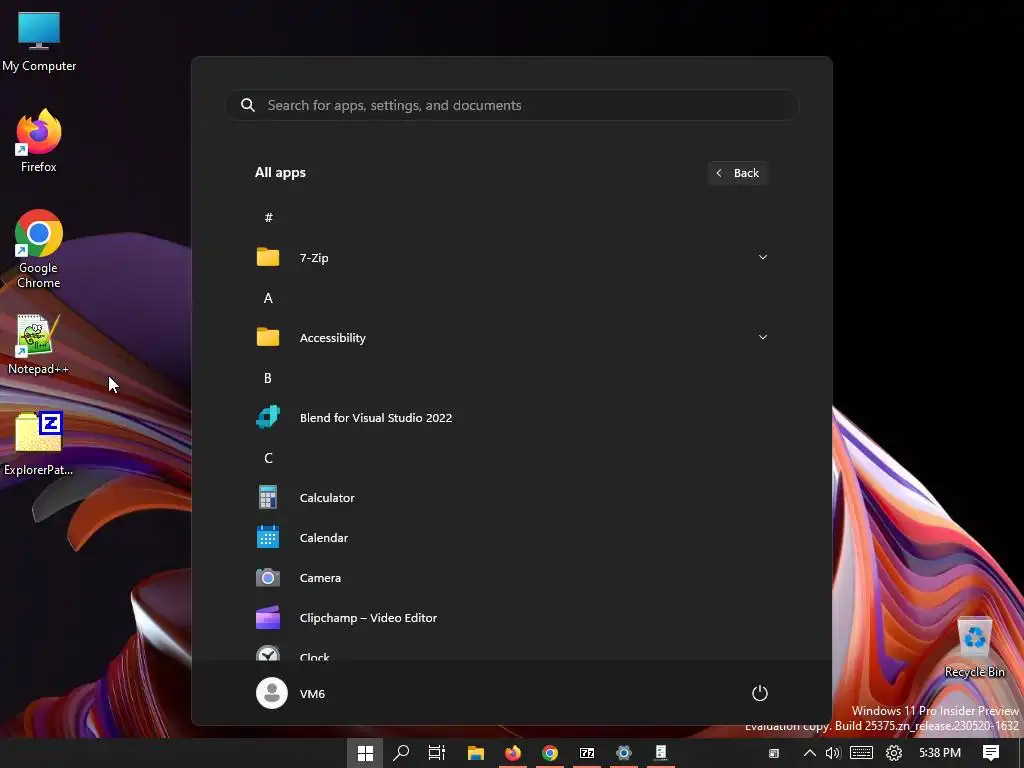This screenshot has height=768, width=1024.
Task: Open the settings gear in tray
Action: [893, 753]
